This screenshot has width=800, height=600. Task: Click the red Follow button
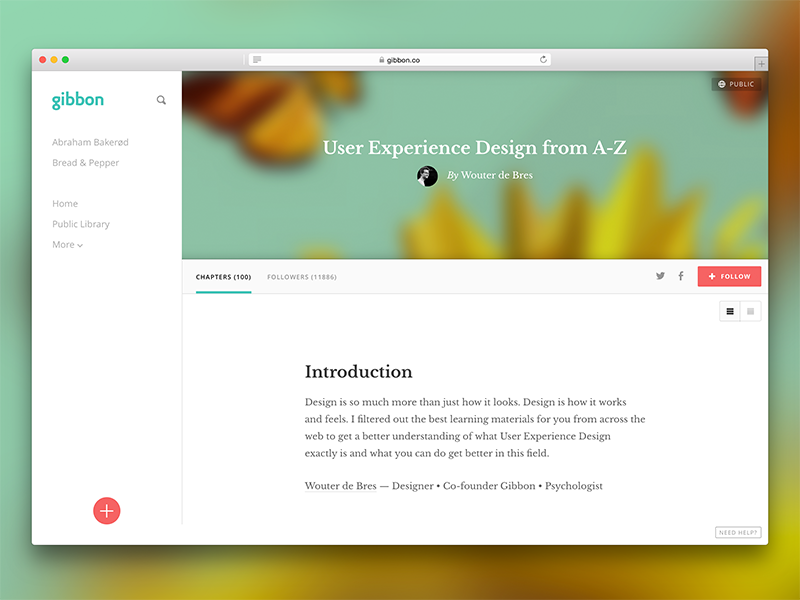click(729, 276)
